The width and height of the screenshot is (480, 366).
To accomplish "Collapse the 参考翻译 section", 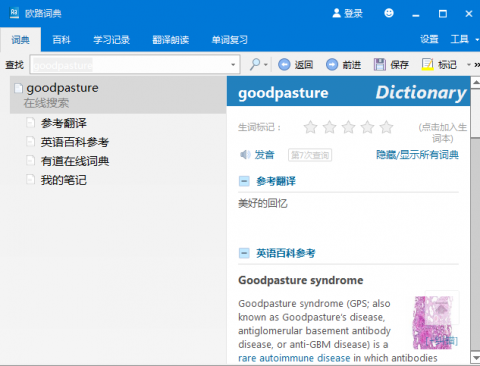I will point(244,181).
